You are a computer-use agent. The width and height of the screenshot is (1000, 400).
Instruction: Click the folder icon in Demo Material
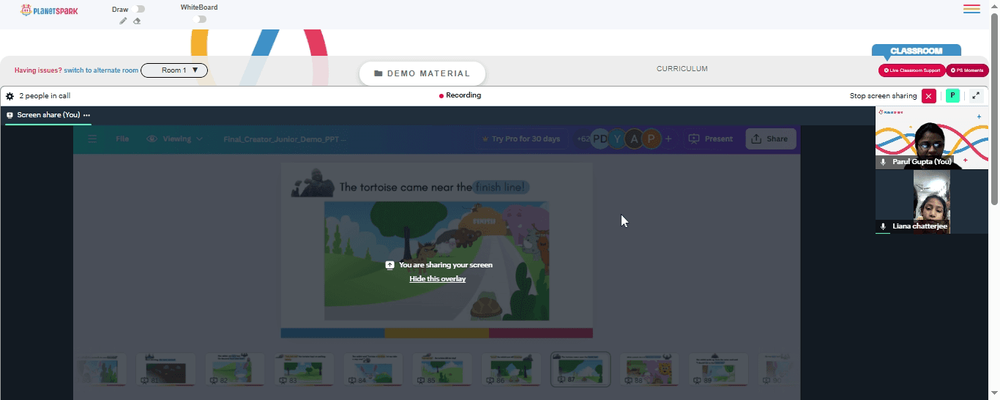click(378, 73)
